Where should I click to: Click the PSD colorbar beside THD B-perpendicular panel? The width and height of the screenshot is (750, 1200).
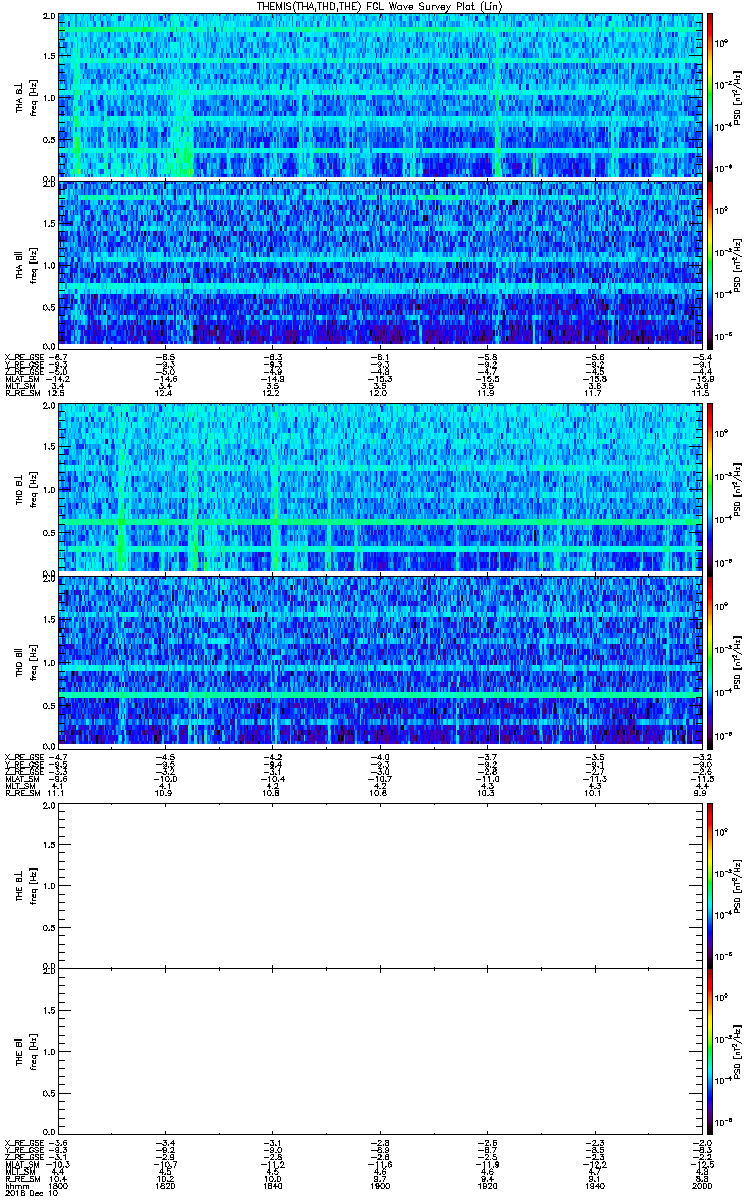pos(710,488)
